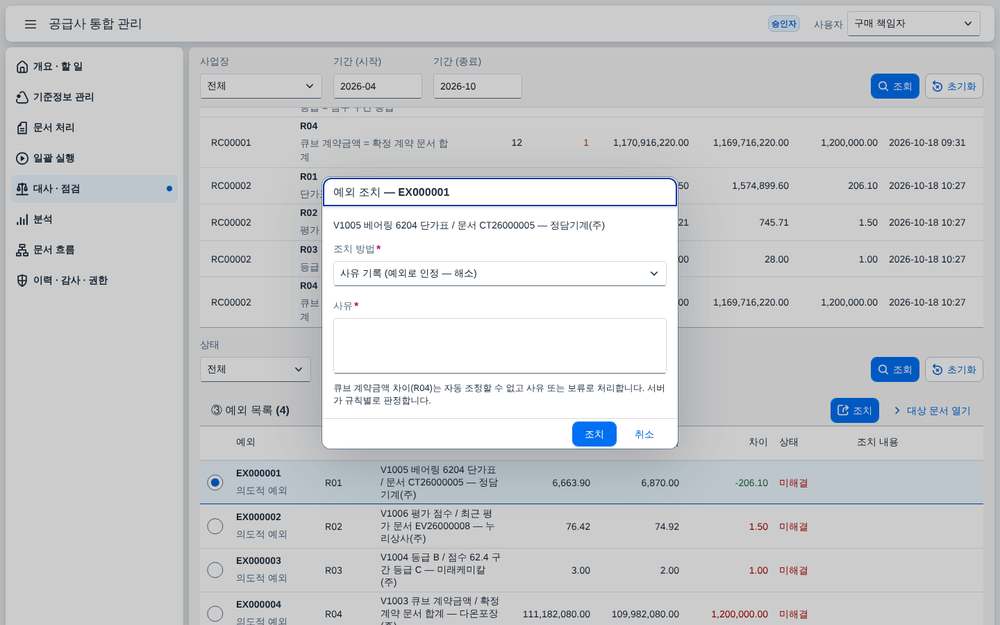The width and height of the screenshot is (1000, 625).
Task: Click the 조치 button above the exception list
Action: click(855, 410)
